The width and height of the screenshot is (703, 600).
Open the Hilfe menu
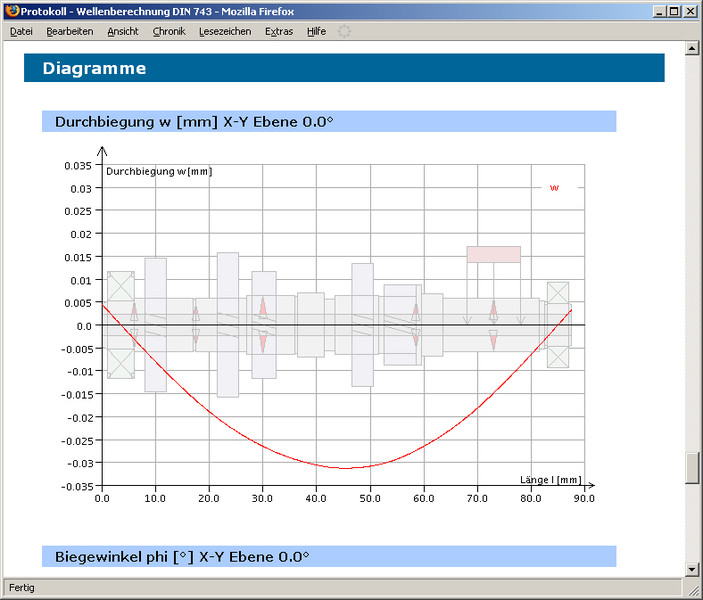pos(316,31)
